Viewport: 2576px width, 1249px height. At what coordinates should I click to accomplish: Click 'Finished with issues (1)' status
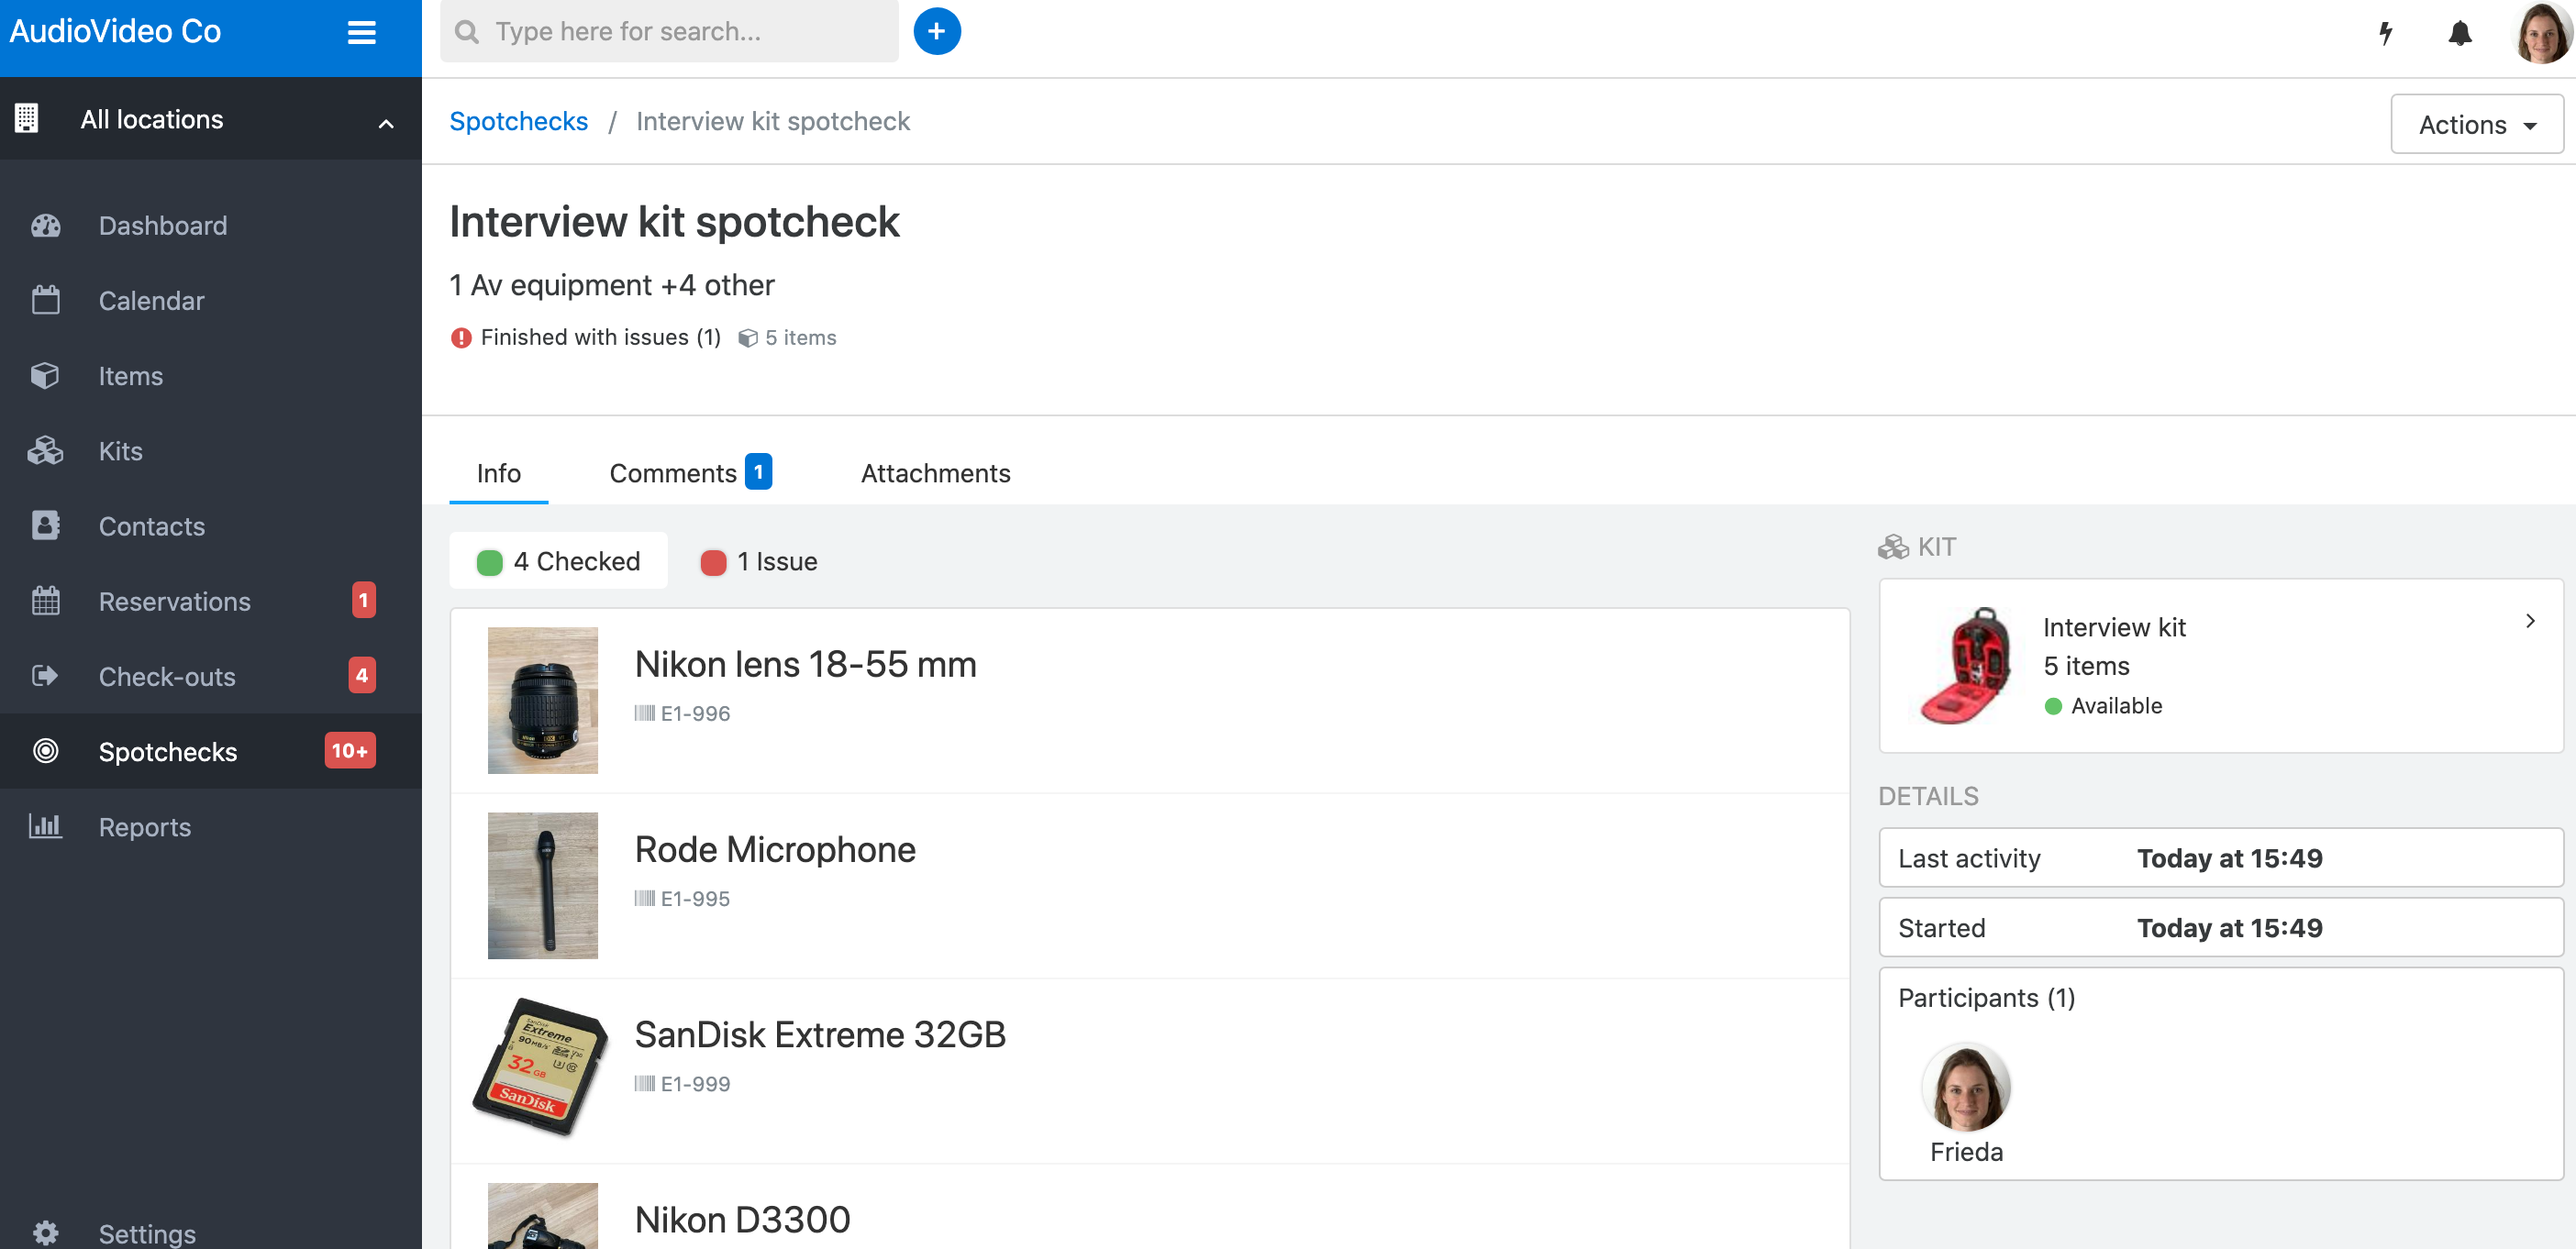(600, 338)
